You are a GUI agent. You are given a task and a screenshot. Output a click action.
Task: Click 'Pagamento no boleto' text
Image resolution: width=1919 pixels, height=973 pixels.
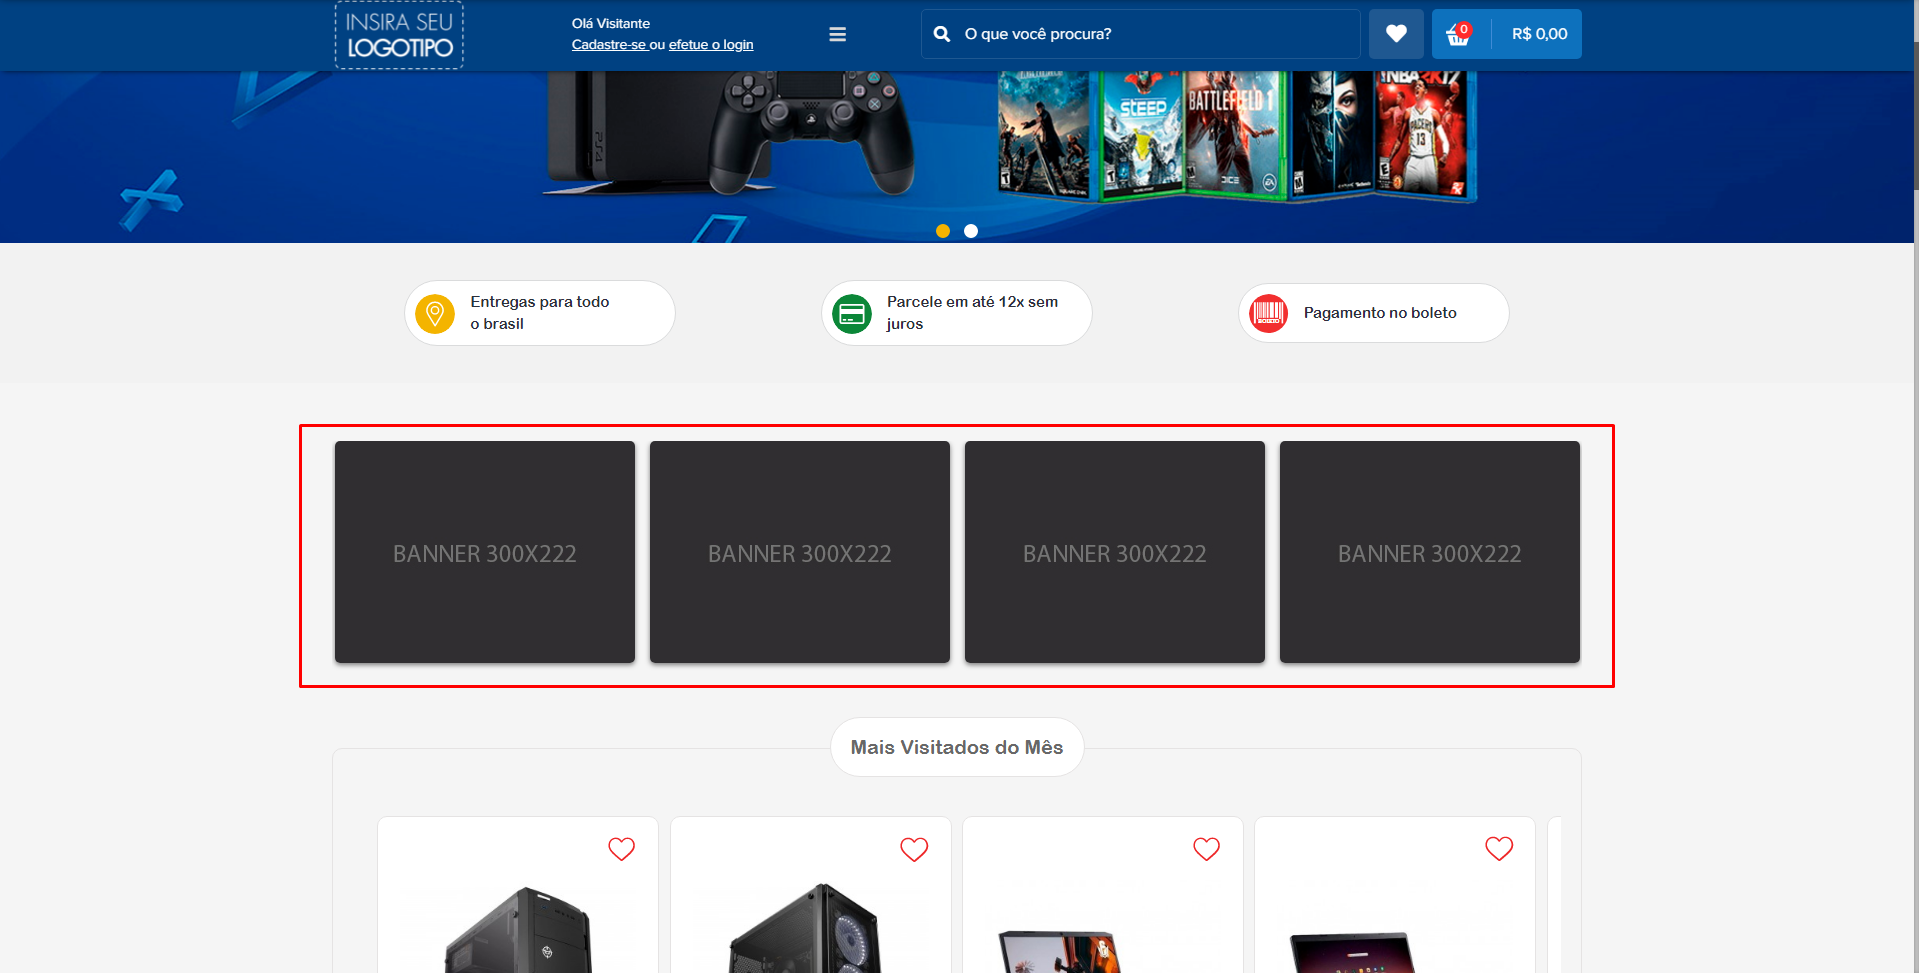pos(1380,313)
